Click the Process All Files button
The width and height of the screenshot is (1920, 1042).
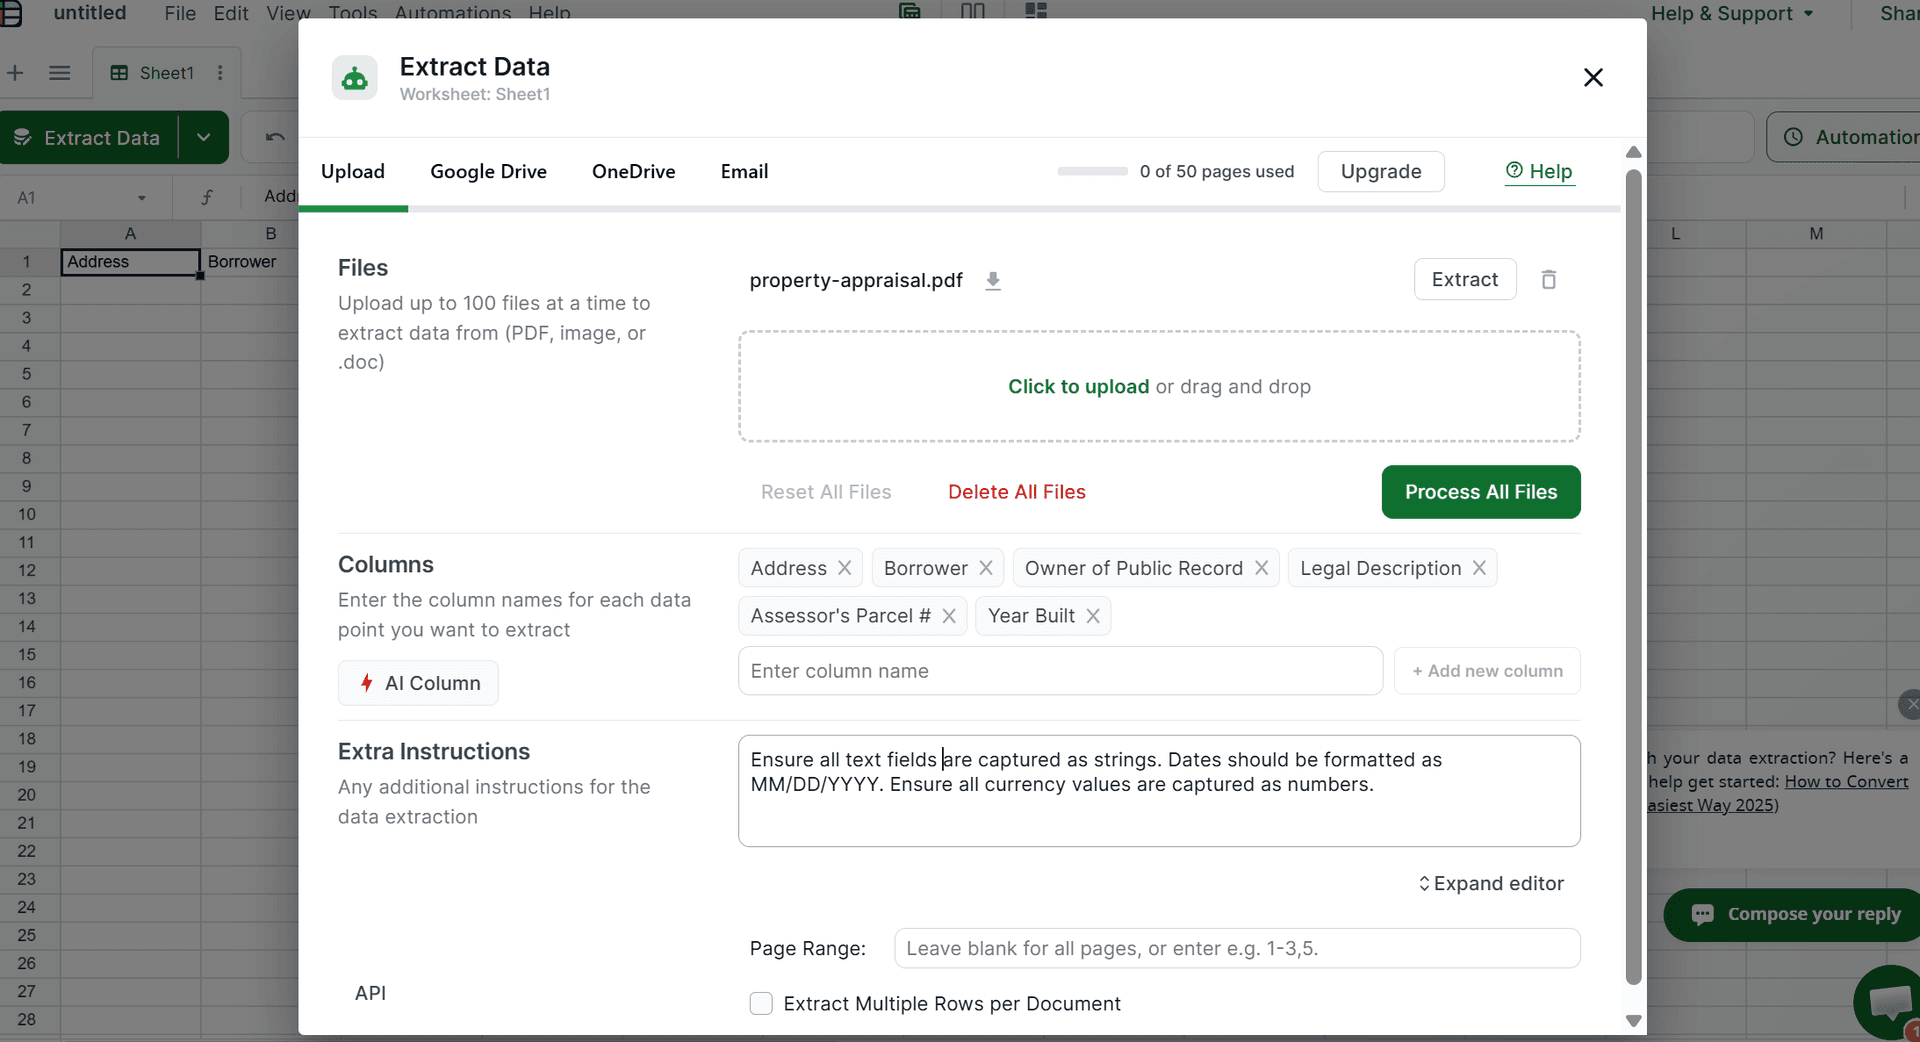pos(1480,492)
